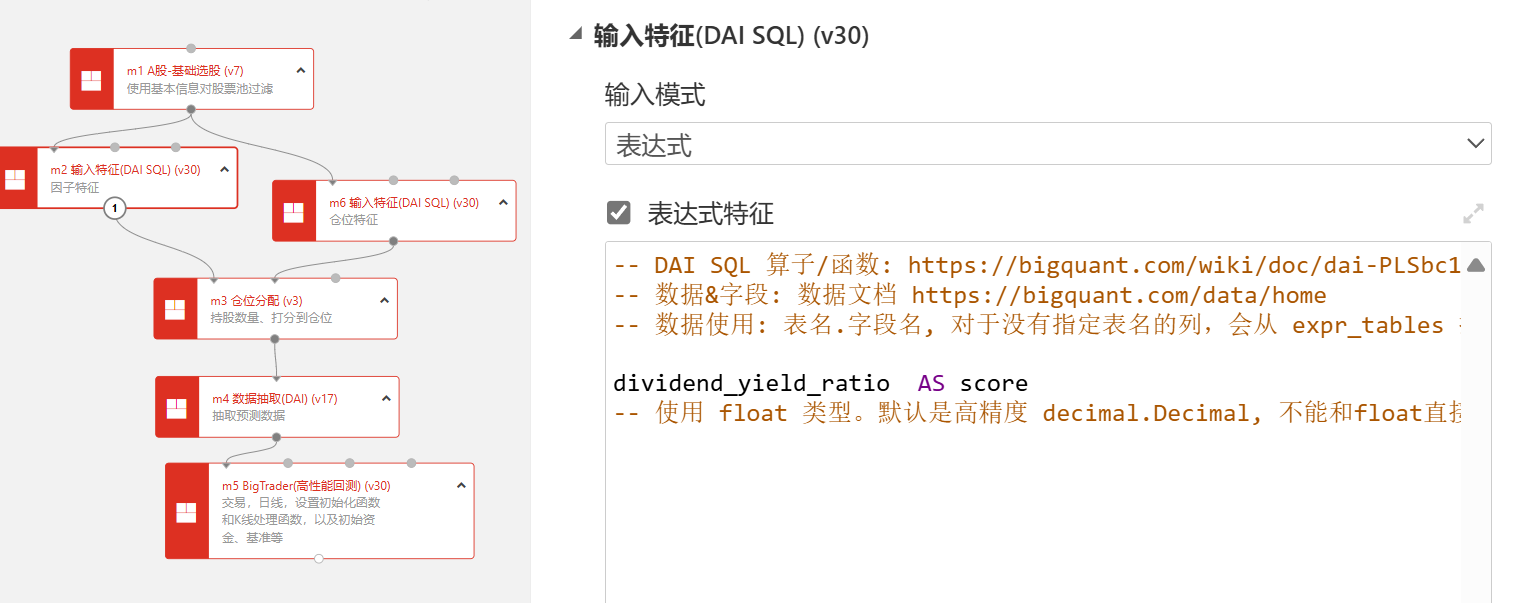Click the m4 数据抽取 module icon
This screenshot has height=603, width=1532.
(x=177, y=407)
